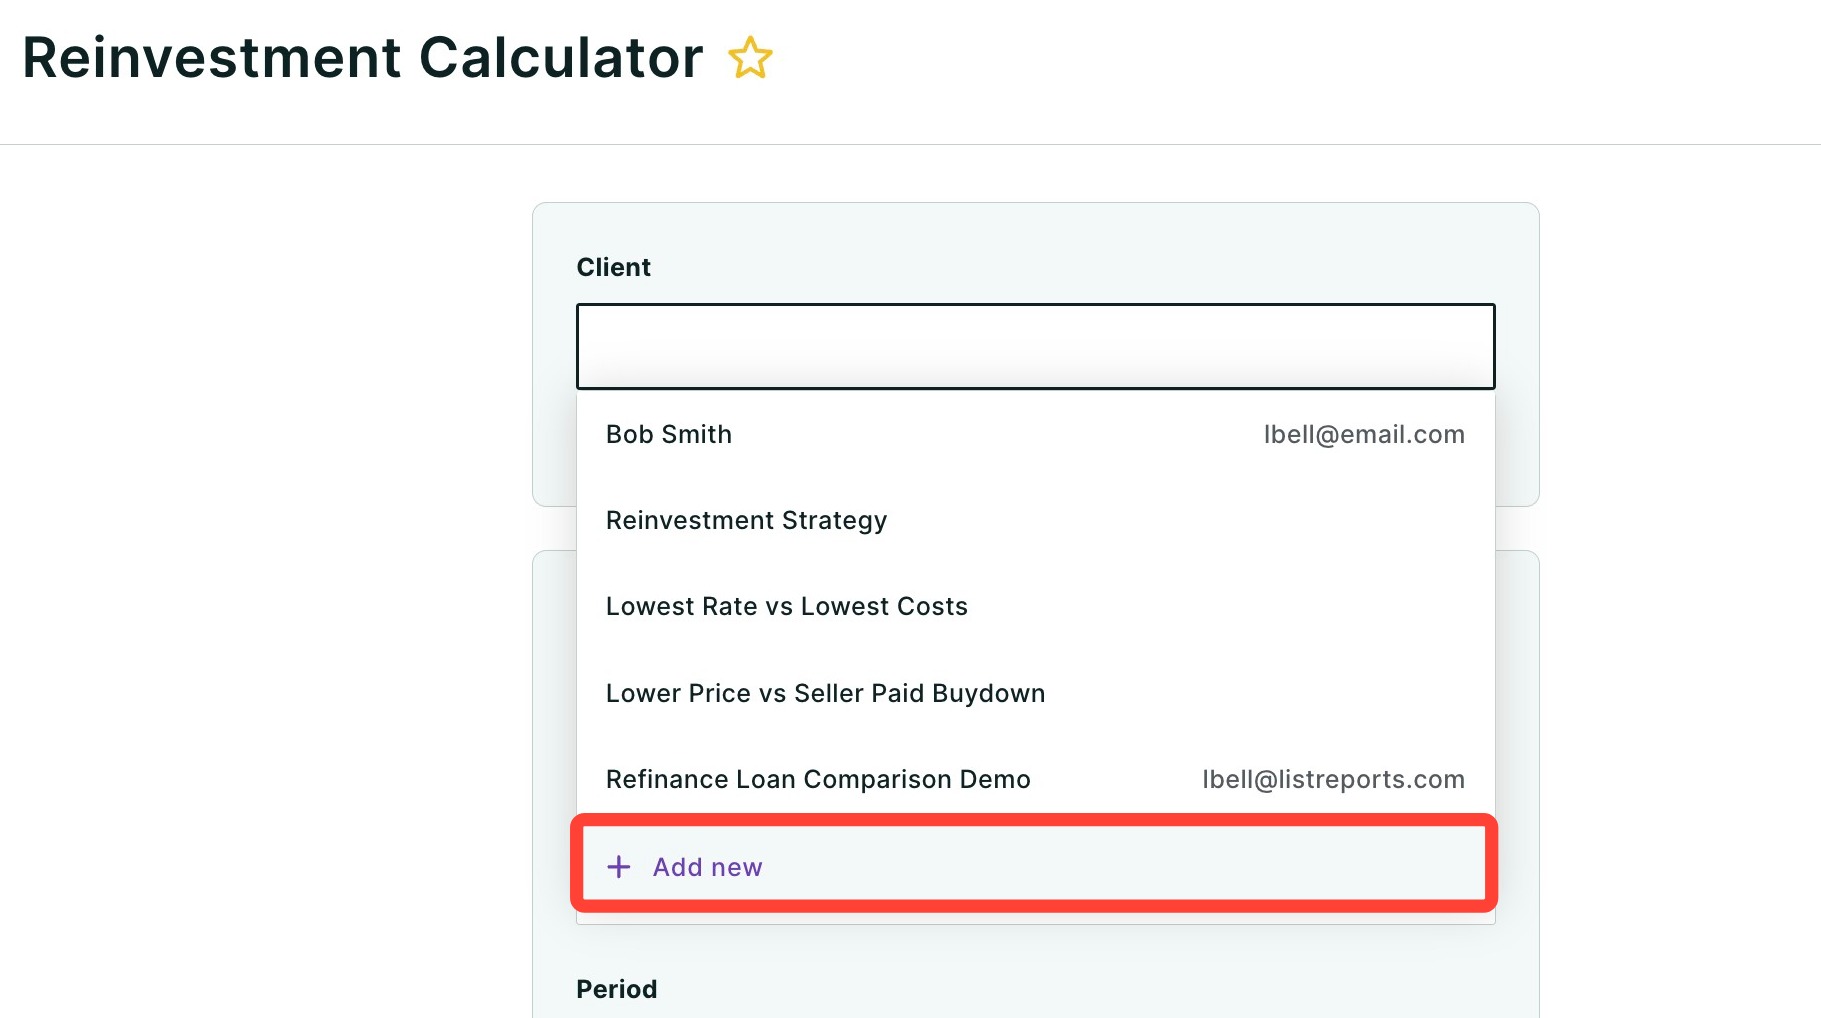The width and height of the screenshot is (1821, 1018).
Task: Click the Add new label text
Action: 707,867
